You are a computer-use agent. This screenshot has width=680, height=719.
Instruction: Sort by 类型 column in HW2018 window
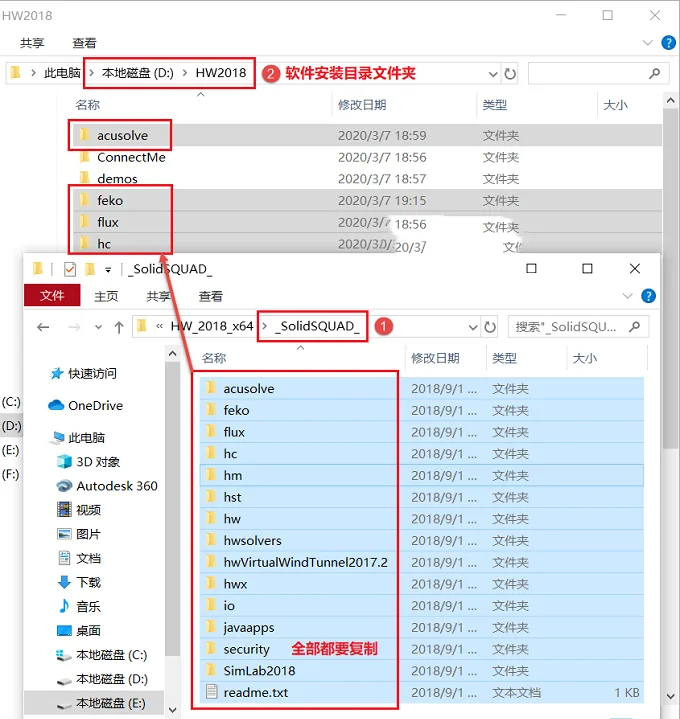[494, 105]
